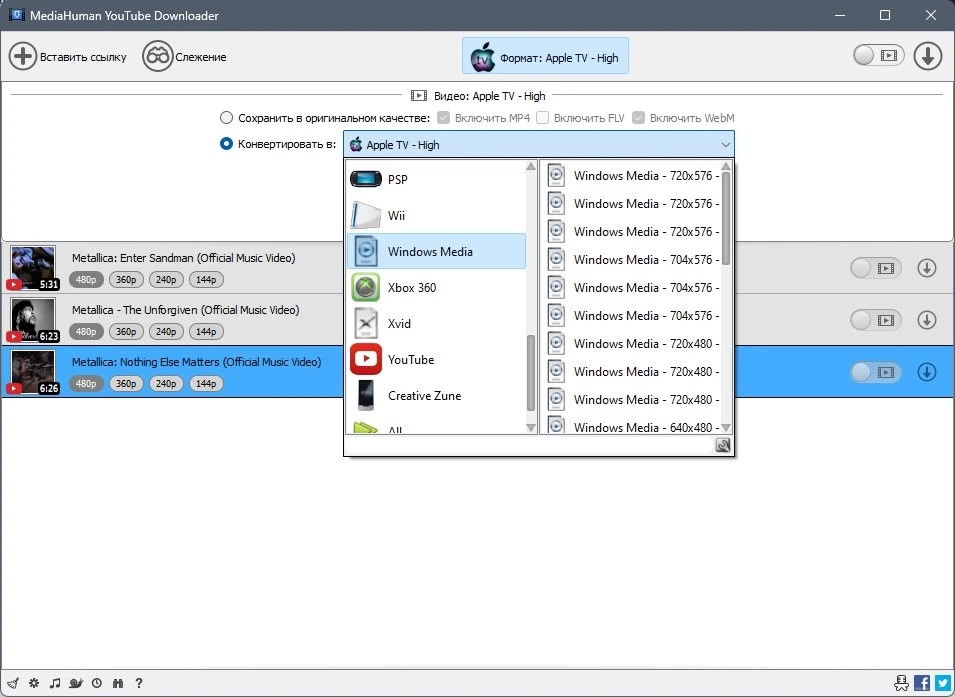Click device list scroll up arrow

click(530, 166)
